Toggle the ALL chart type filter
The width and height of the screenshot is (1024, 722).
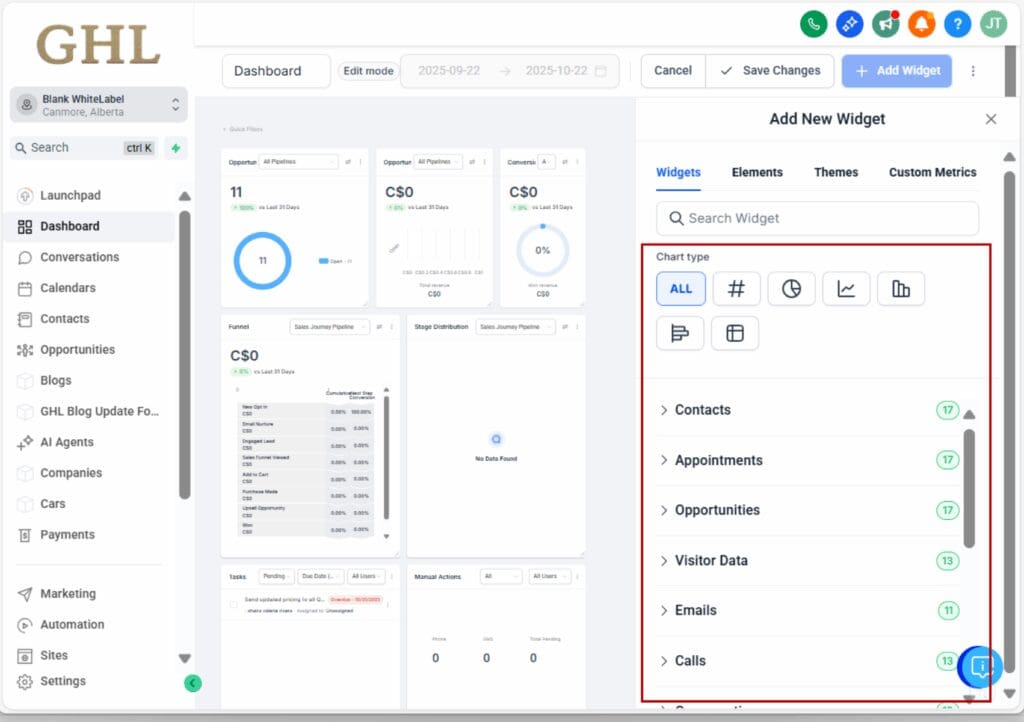tap(680, 288)
